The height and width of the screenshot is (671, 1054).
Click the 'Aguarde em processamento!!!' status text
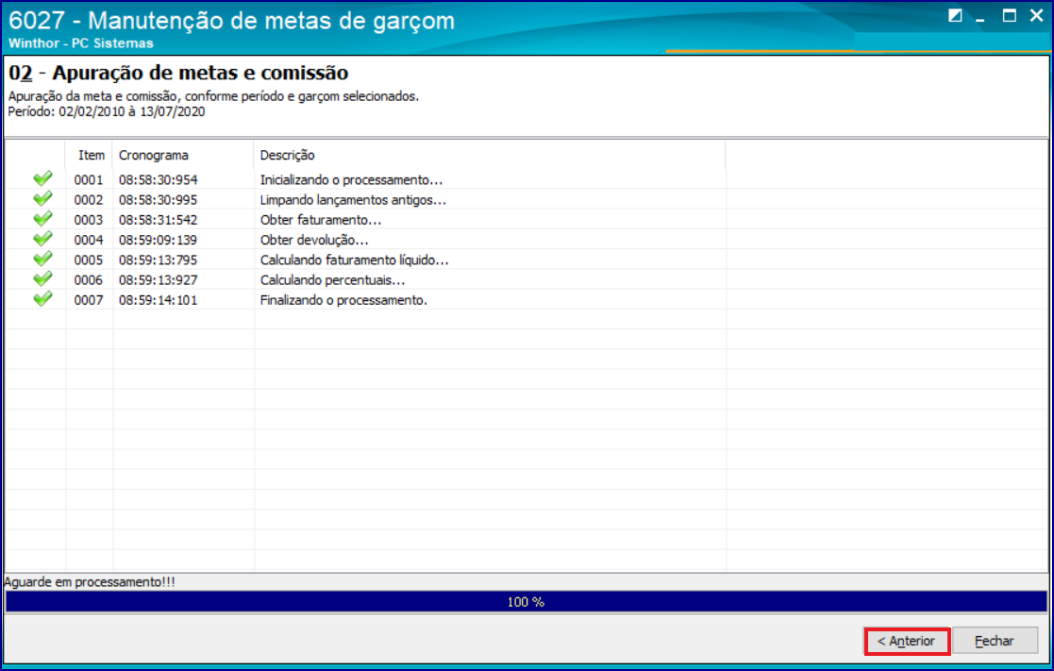pyautogui.click(x=90, y=582)
